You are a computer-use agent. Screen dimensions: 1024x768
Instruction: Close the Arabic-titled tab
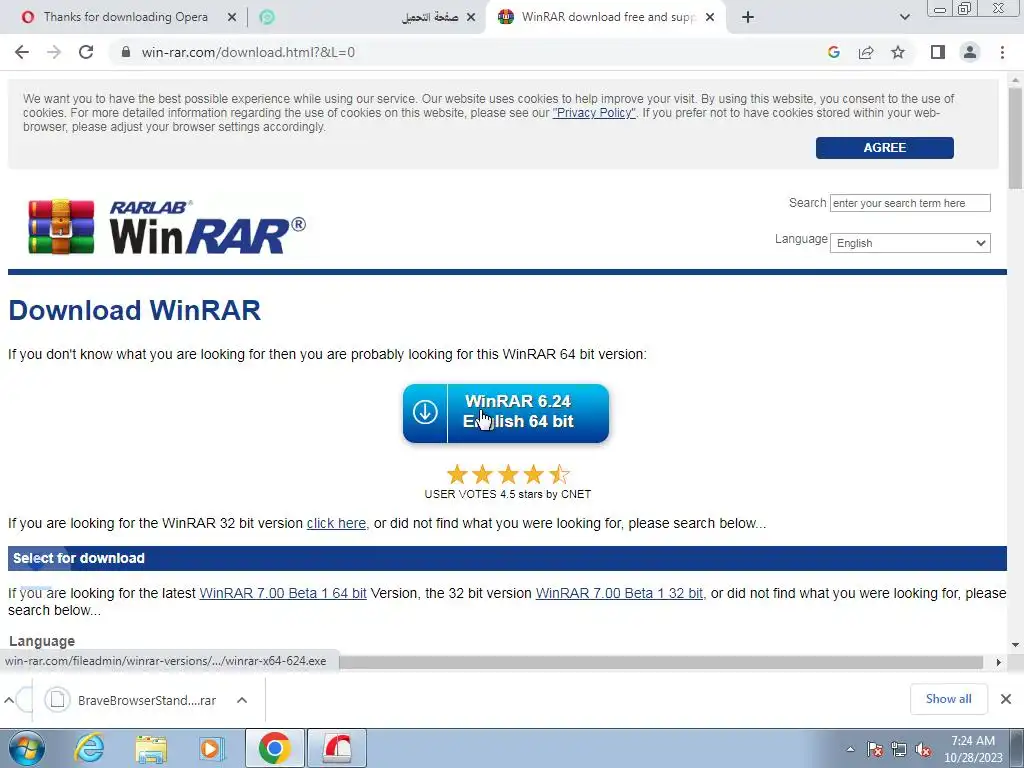pyautogui.click(x=471, y=17)
